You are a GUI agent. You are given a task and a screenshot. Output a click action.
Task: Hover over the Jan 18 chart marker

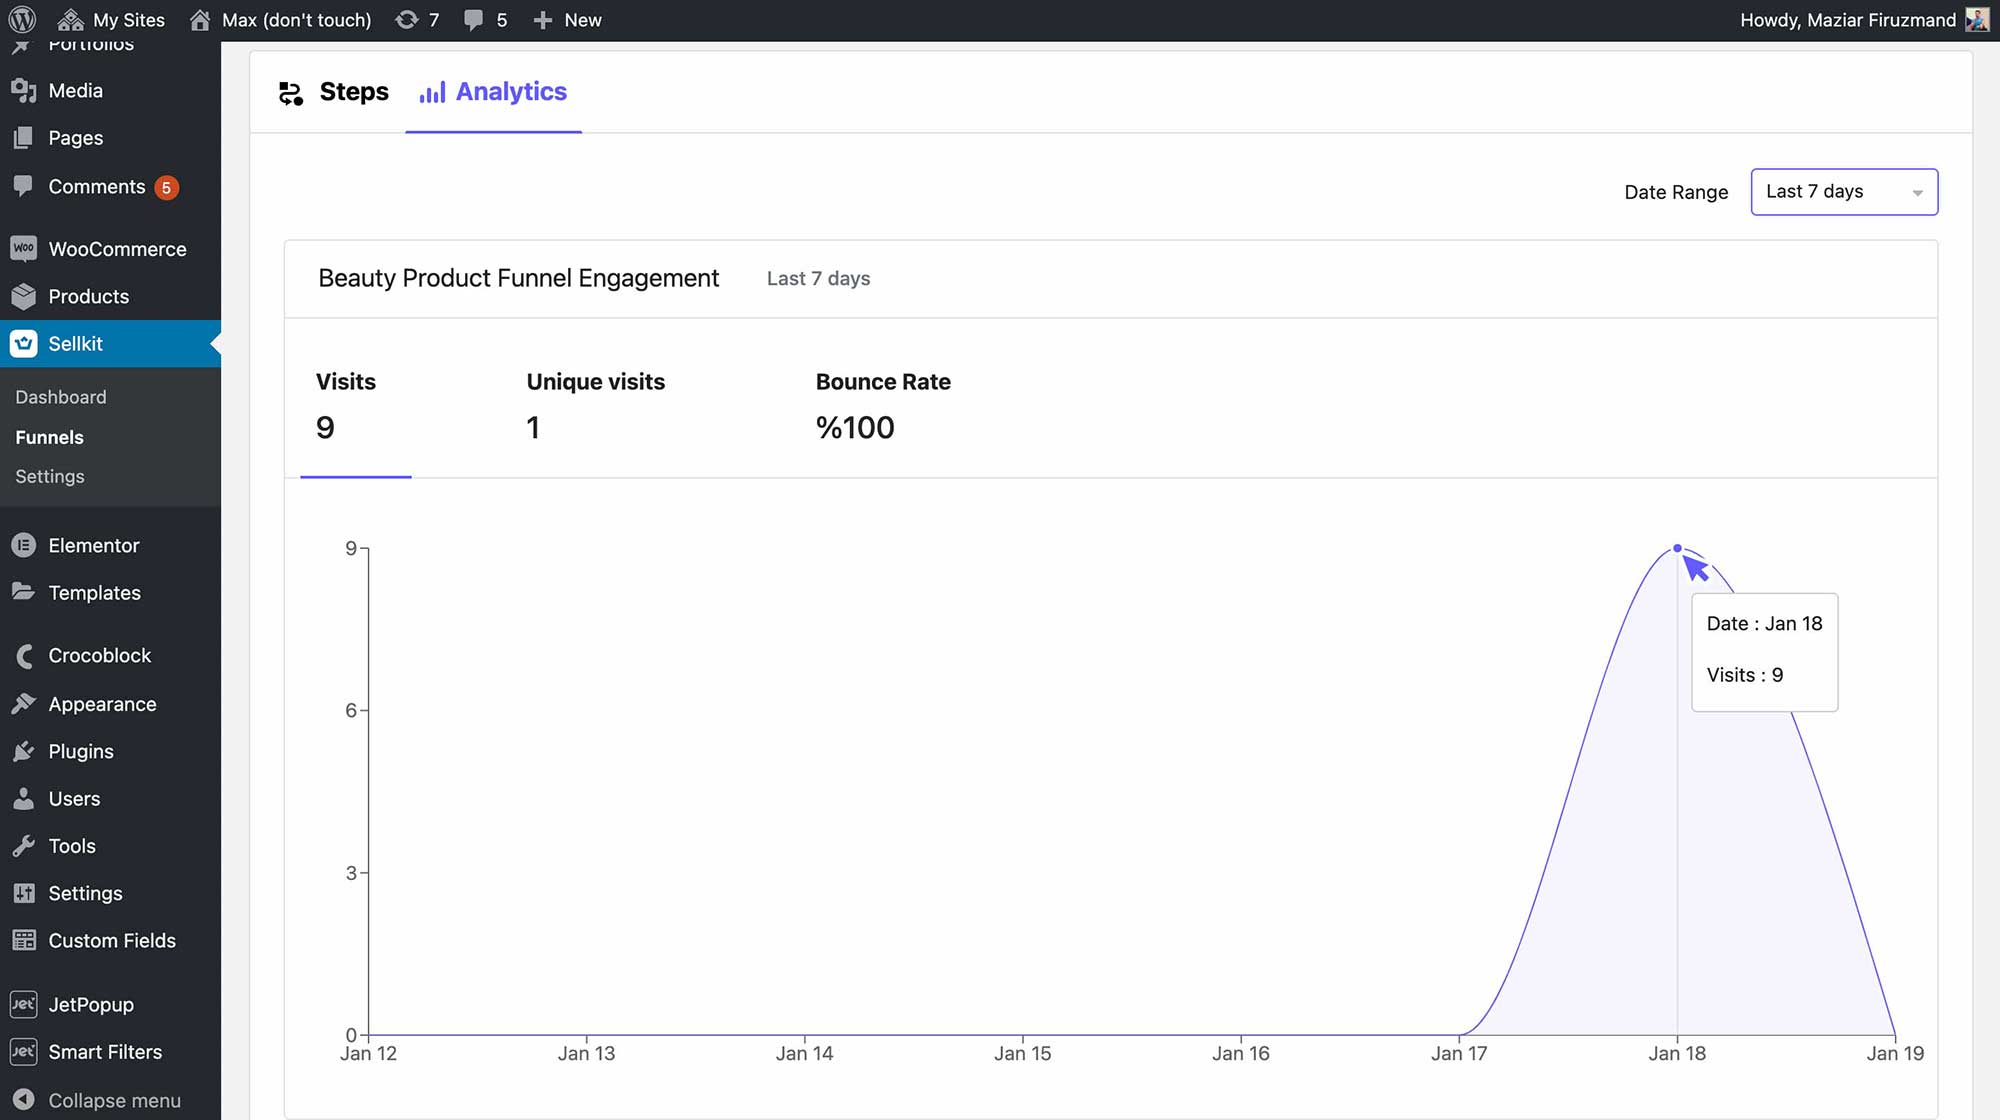[1677, 547]
